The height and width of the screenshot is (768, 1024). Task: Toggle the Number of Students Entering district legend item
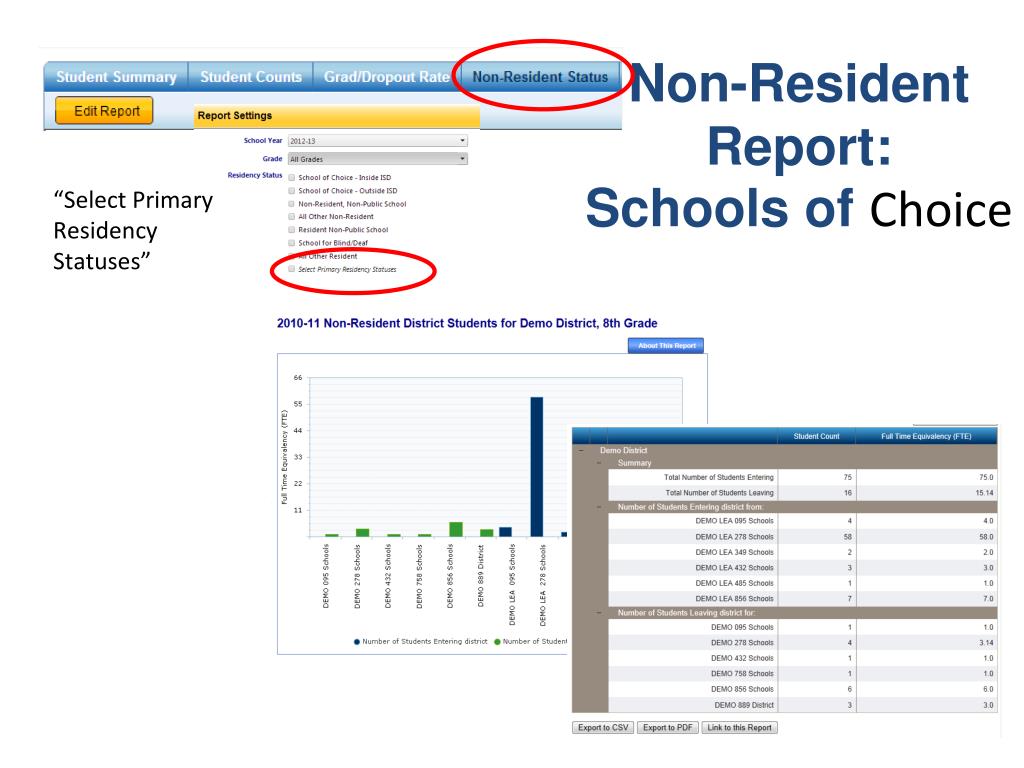[421, 642]
